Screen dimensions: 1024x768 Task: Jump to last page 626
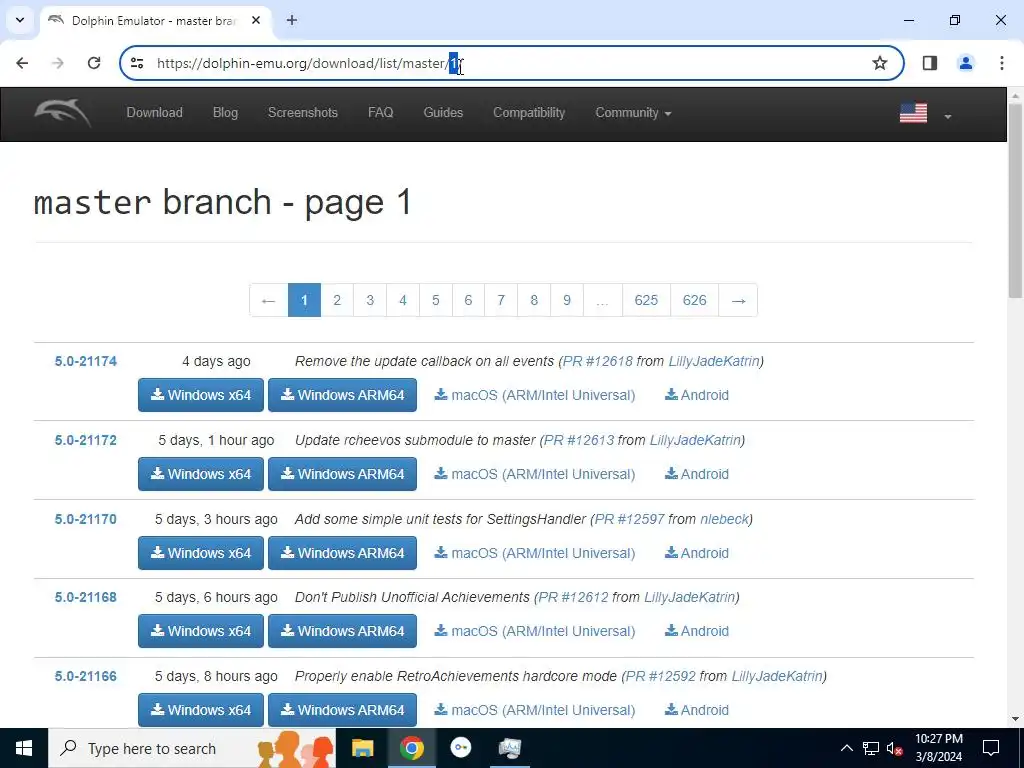694,300
